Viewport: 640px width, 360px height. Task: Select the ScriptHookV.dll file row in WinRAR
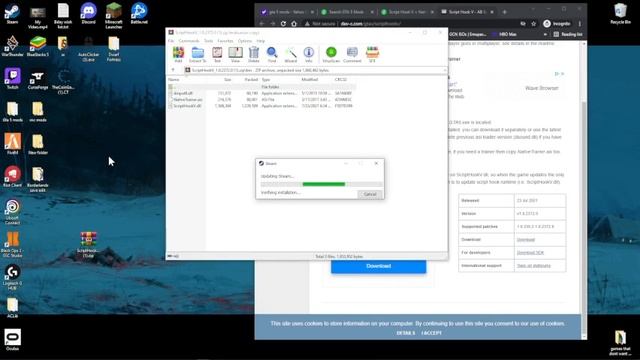(x=261, y=106)
